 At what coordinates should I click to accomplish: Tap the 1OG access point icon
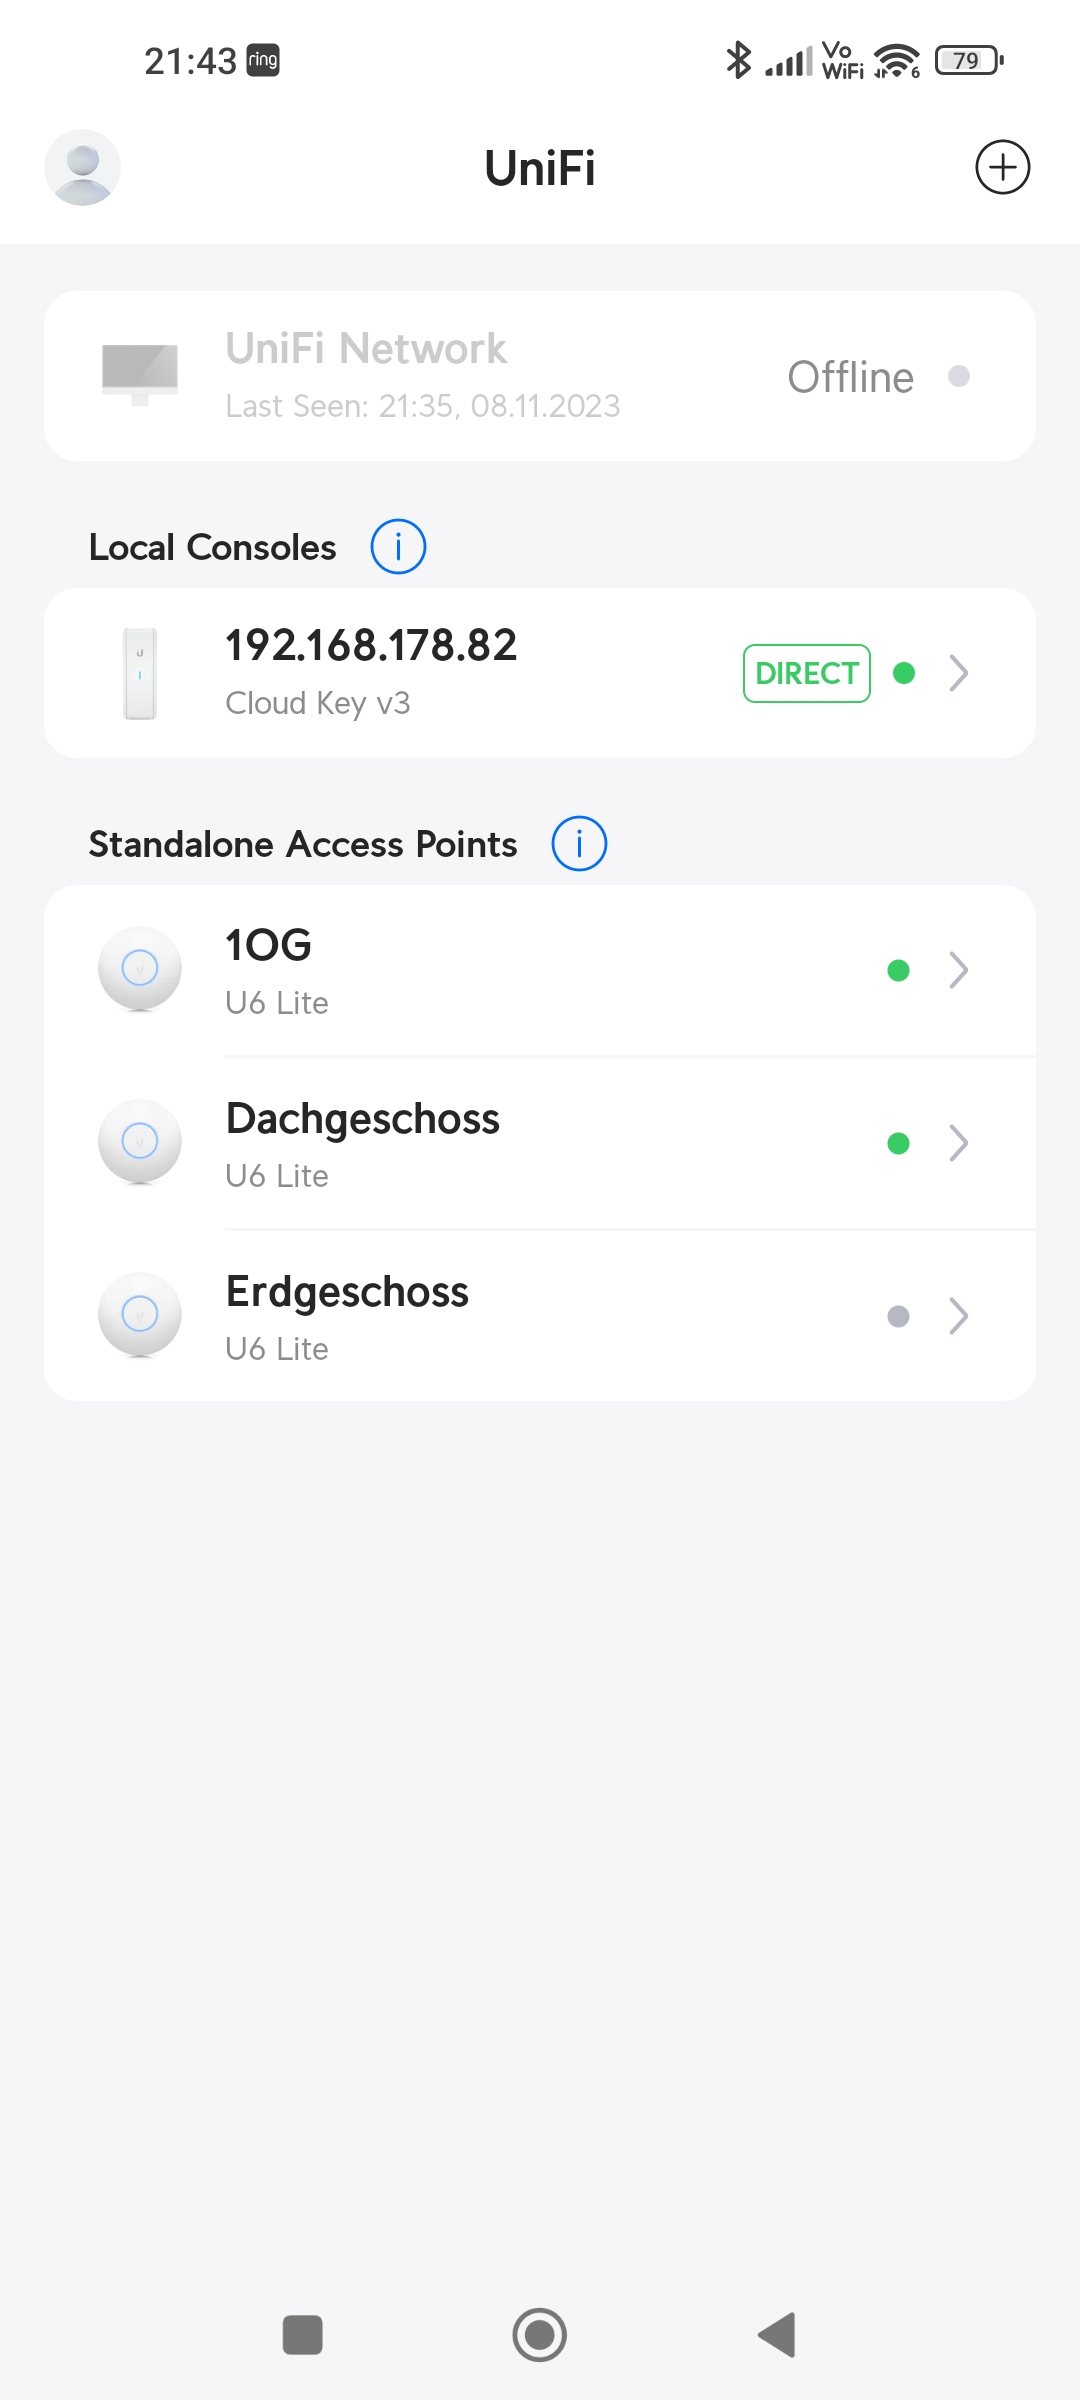pos(140,969)
